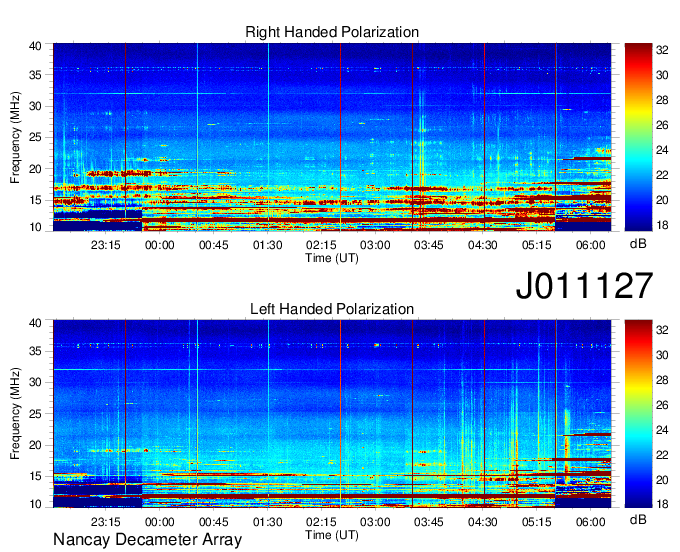The width and height of the screenshot is (680, 552).
Task: Click the 18 value on the top color bar
Action: 662,225
